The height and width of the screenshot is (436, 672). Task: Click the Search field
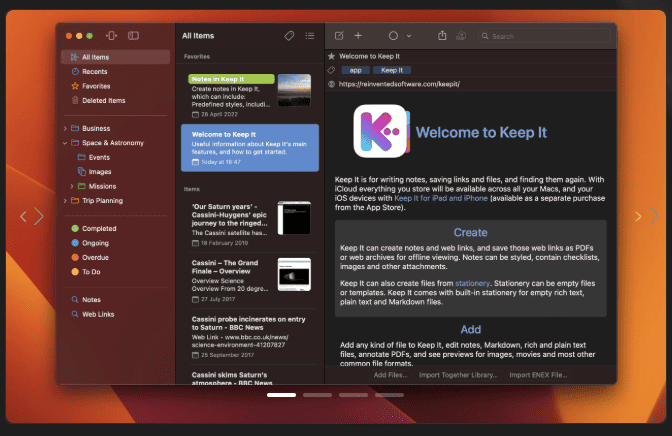coord(544,36)
